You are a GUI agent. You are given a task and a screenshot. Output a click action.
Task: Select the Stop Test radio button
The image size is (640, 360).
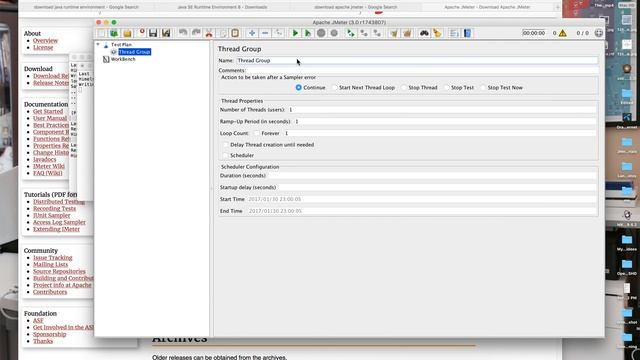(447, 88)
